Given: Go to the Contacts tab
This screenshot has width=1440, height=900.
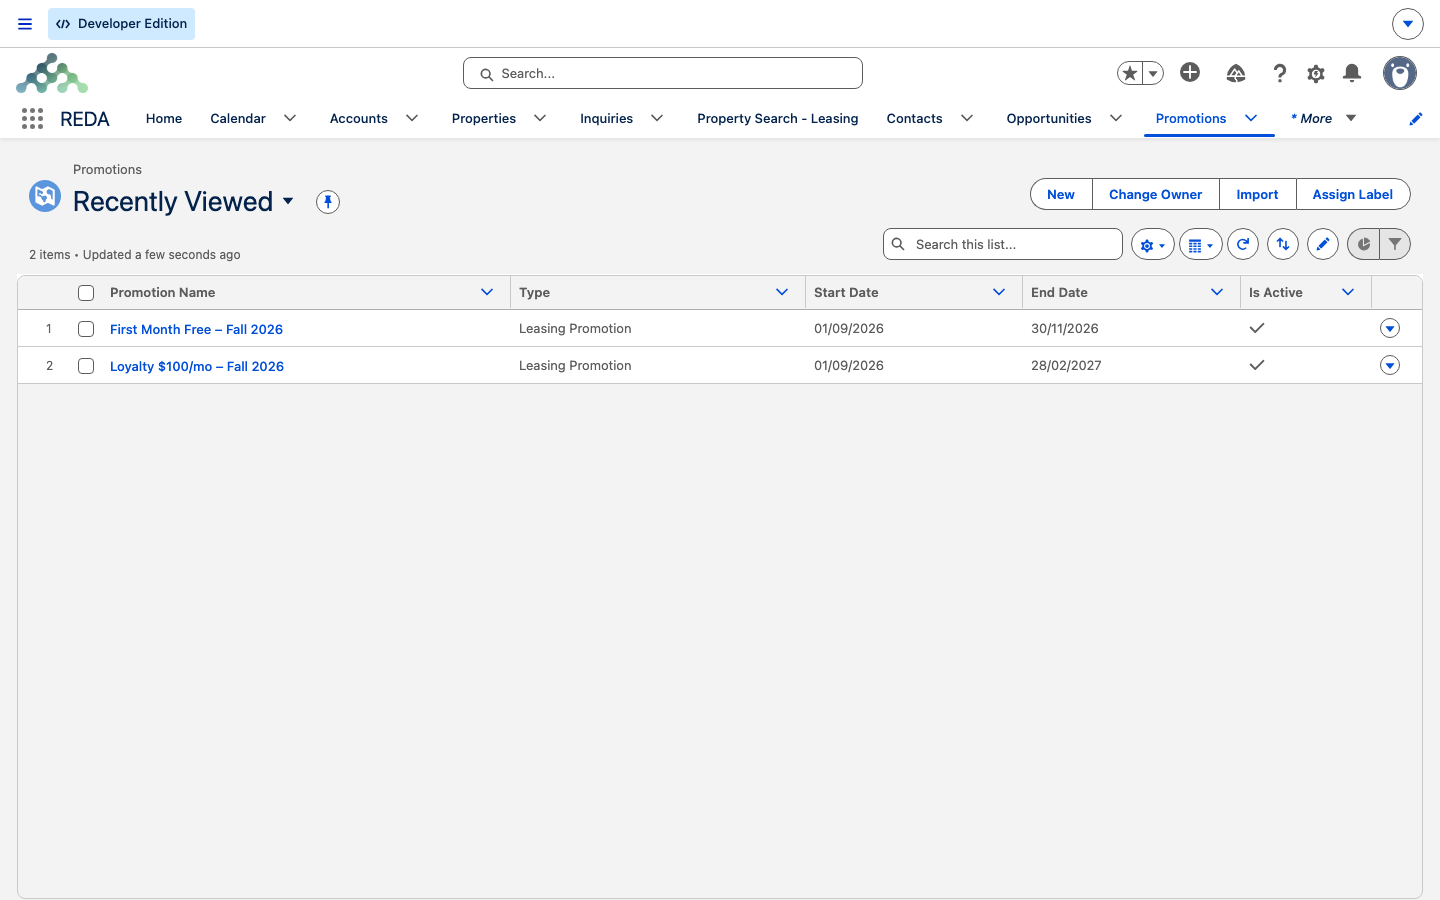Looking at the screenshot, I should click(914, 118).
